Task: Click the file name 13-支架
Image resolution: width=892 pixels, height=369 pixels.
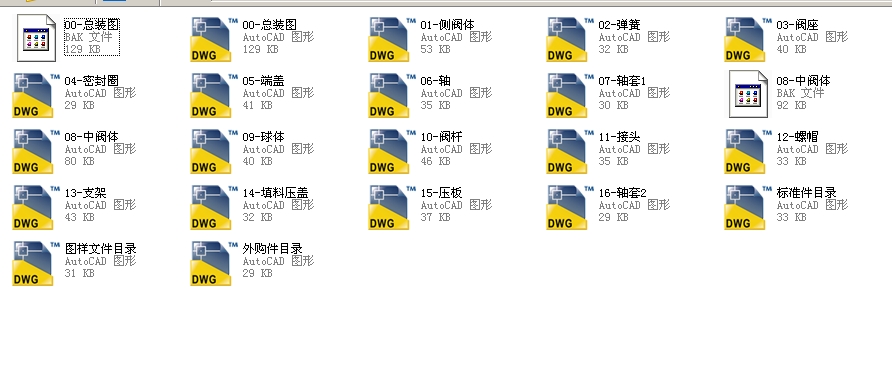Action: (85, 193)
